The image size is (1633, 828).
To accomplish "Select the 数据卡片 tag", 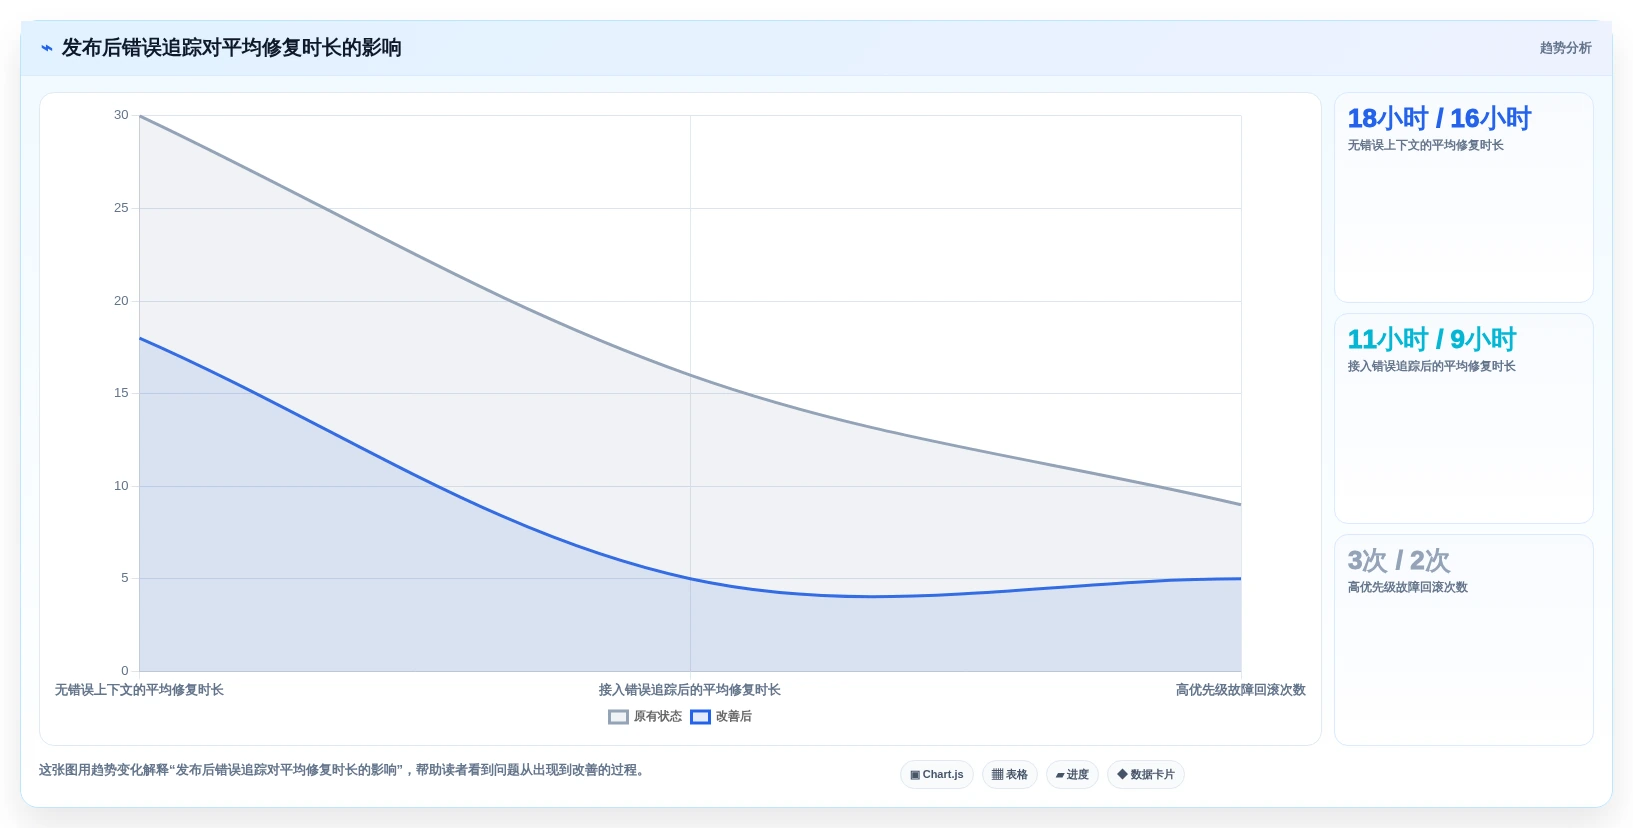I will pyautogui.click(x=1146, y=775).
